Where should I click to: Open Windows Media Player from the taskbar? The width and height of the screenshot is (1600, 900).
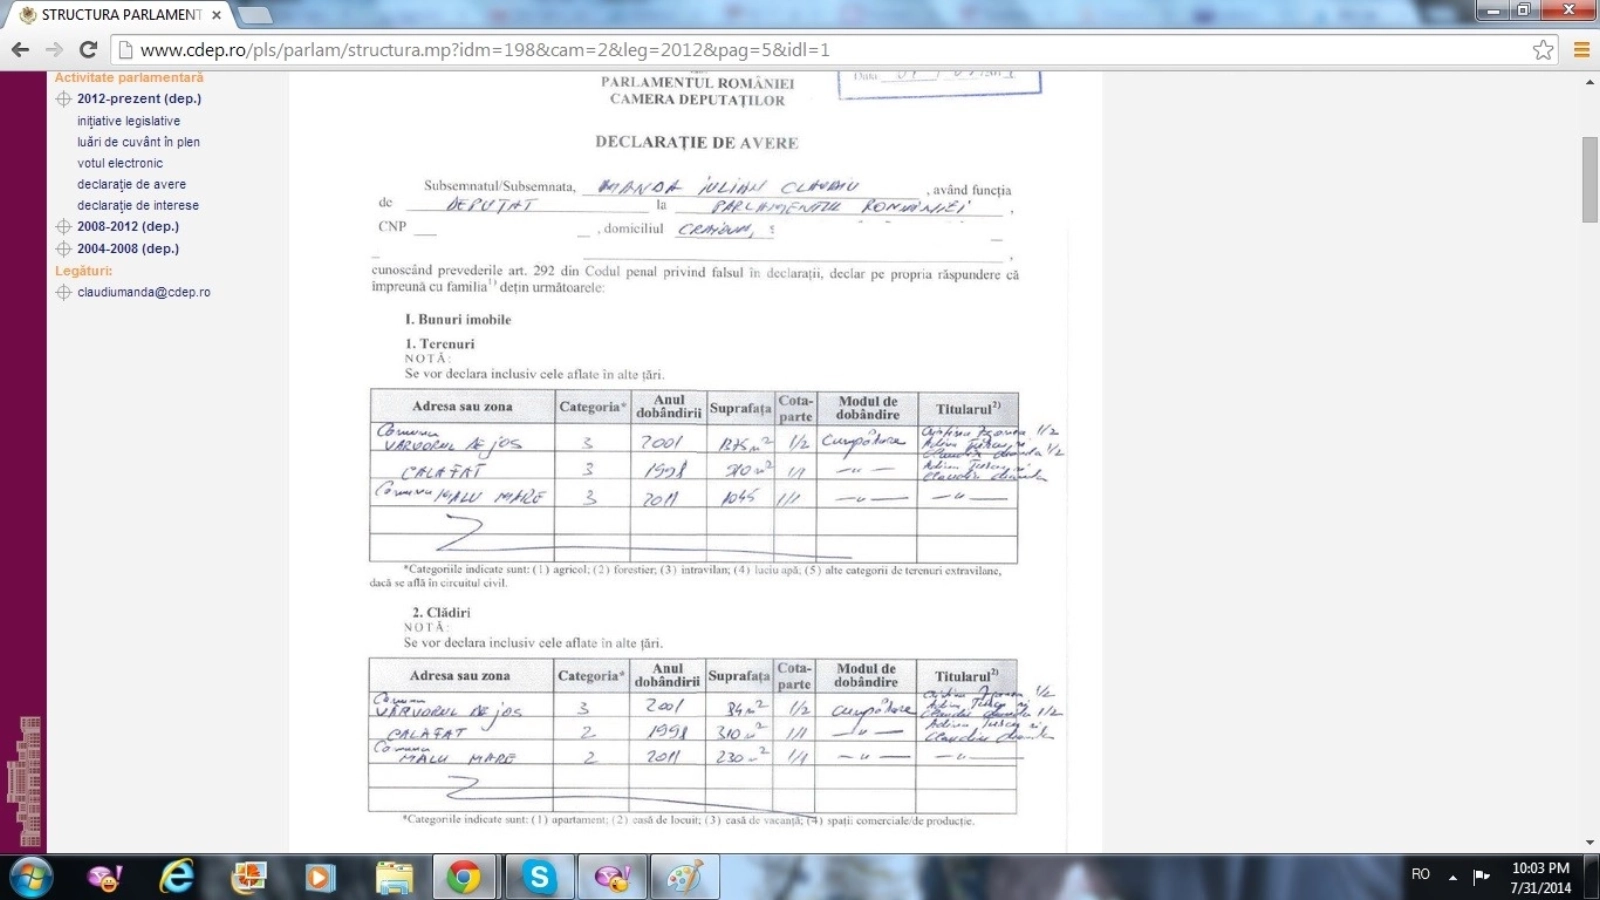point(320,877)
